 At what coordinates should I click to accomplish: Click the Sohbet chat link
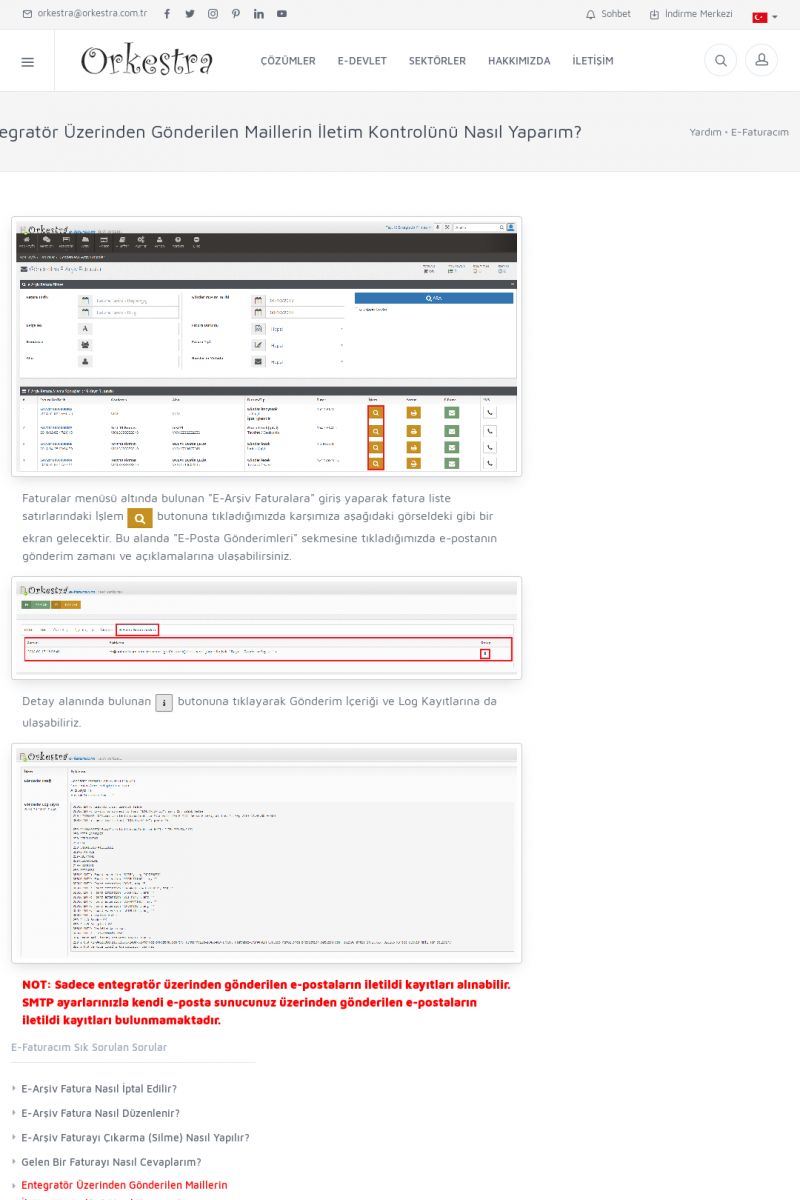tap(608, 14)
